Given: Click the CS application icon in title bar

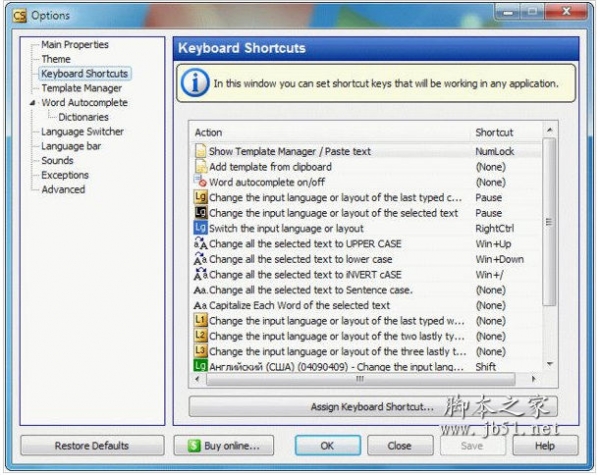Looking at the screenshot, I should [19, 16].
